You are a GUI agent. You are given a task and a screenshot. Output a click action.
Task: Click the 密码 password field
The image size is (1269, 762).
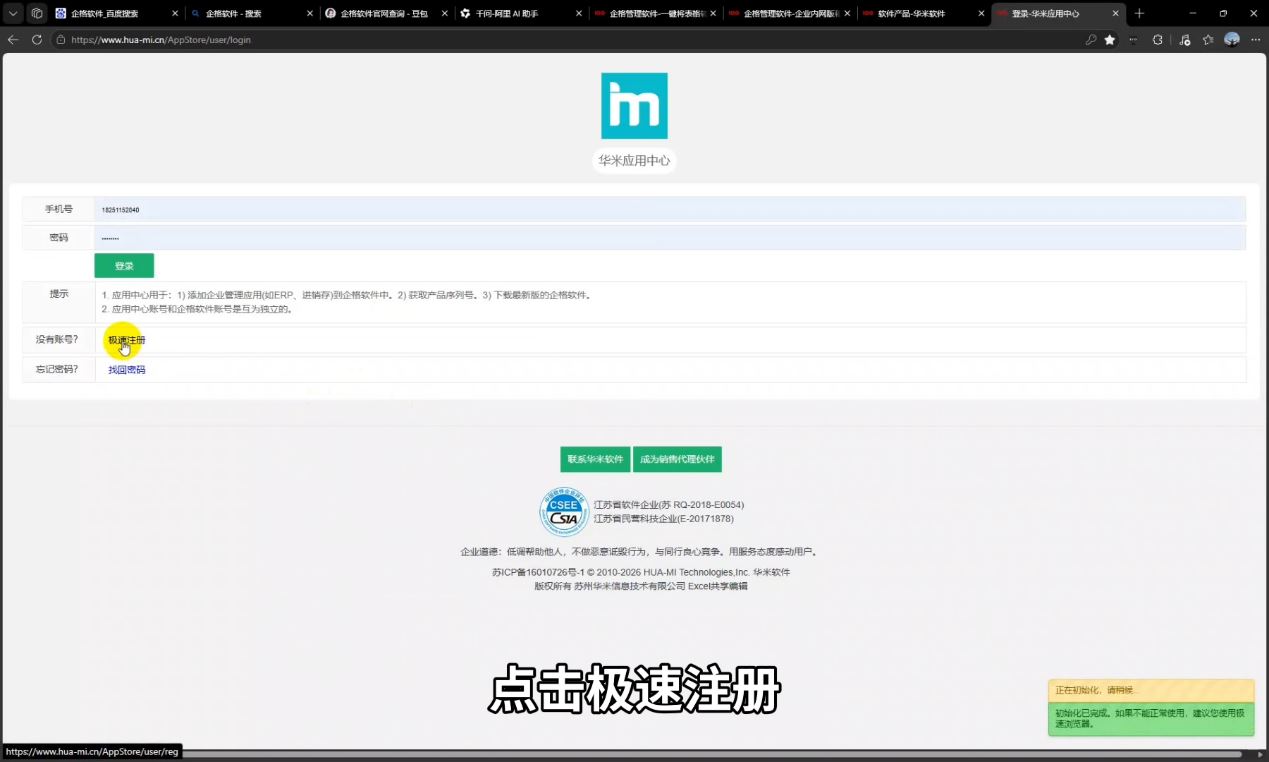coord(670,237)
